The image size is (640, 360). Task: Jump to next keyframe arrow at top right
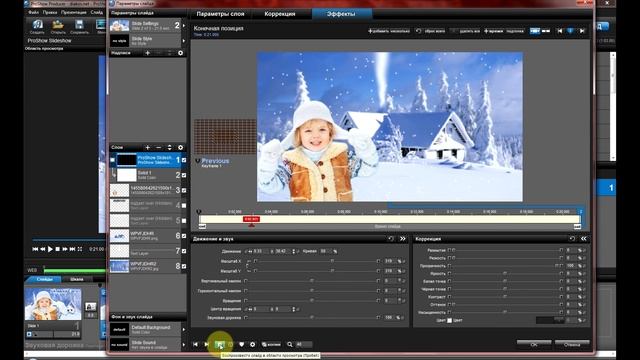pyautogui.click(x=582, y=31)
